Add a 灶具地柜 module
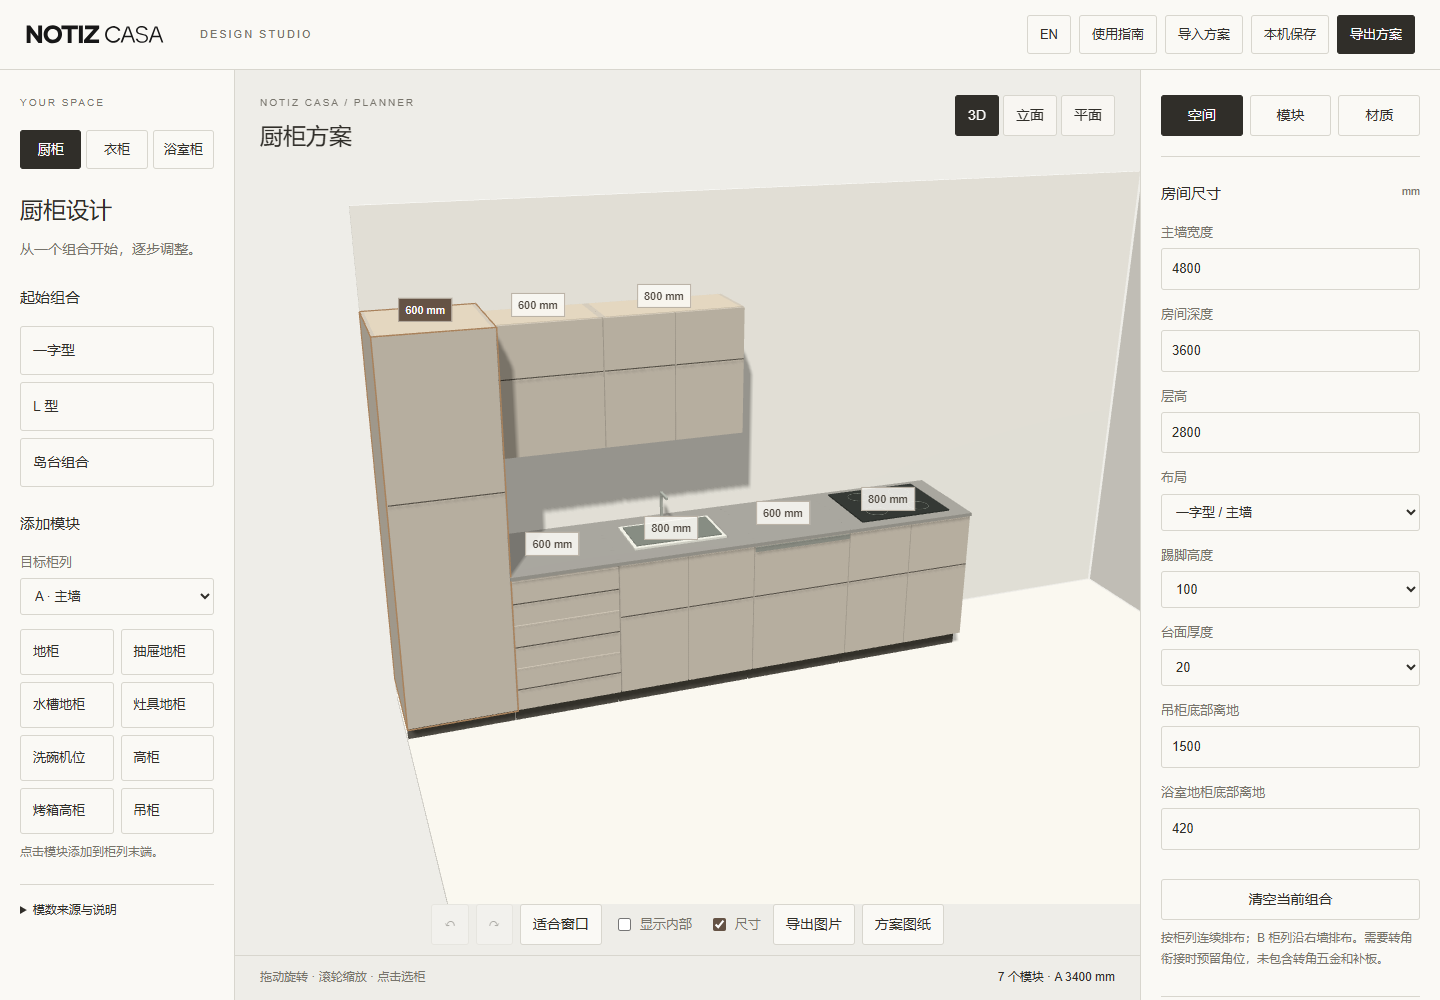This screenshot has height=1000, width=1440. pos(167,705)
